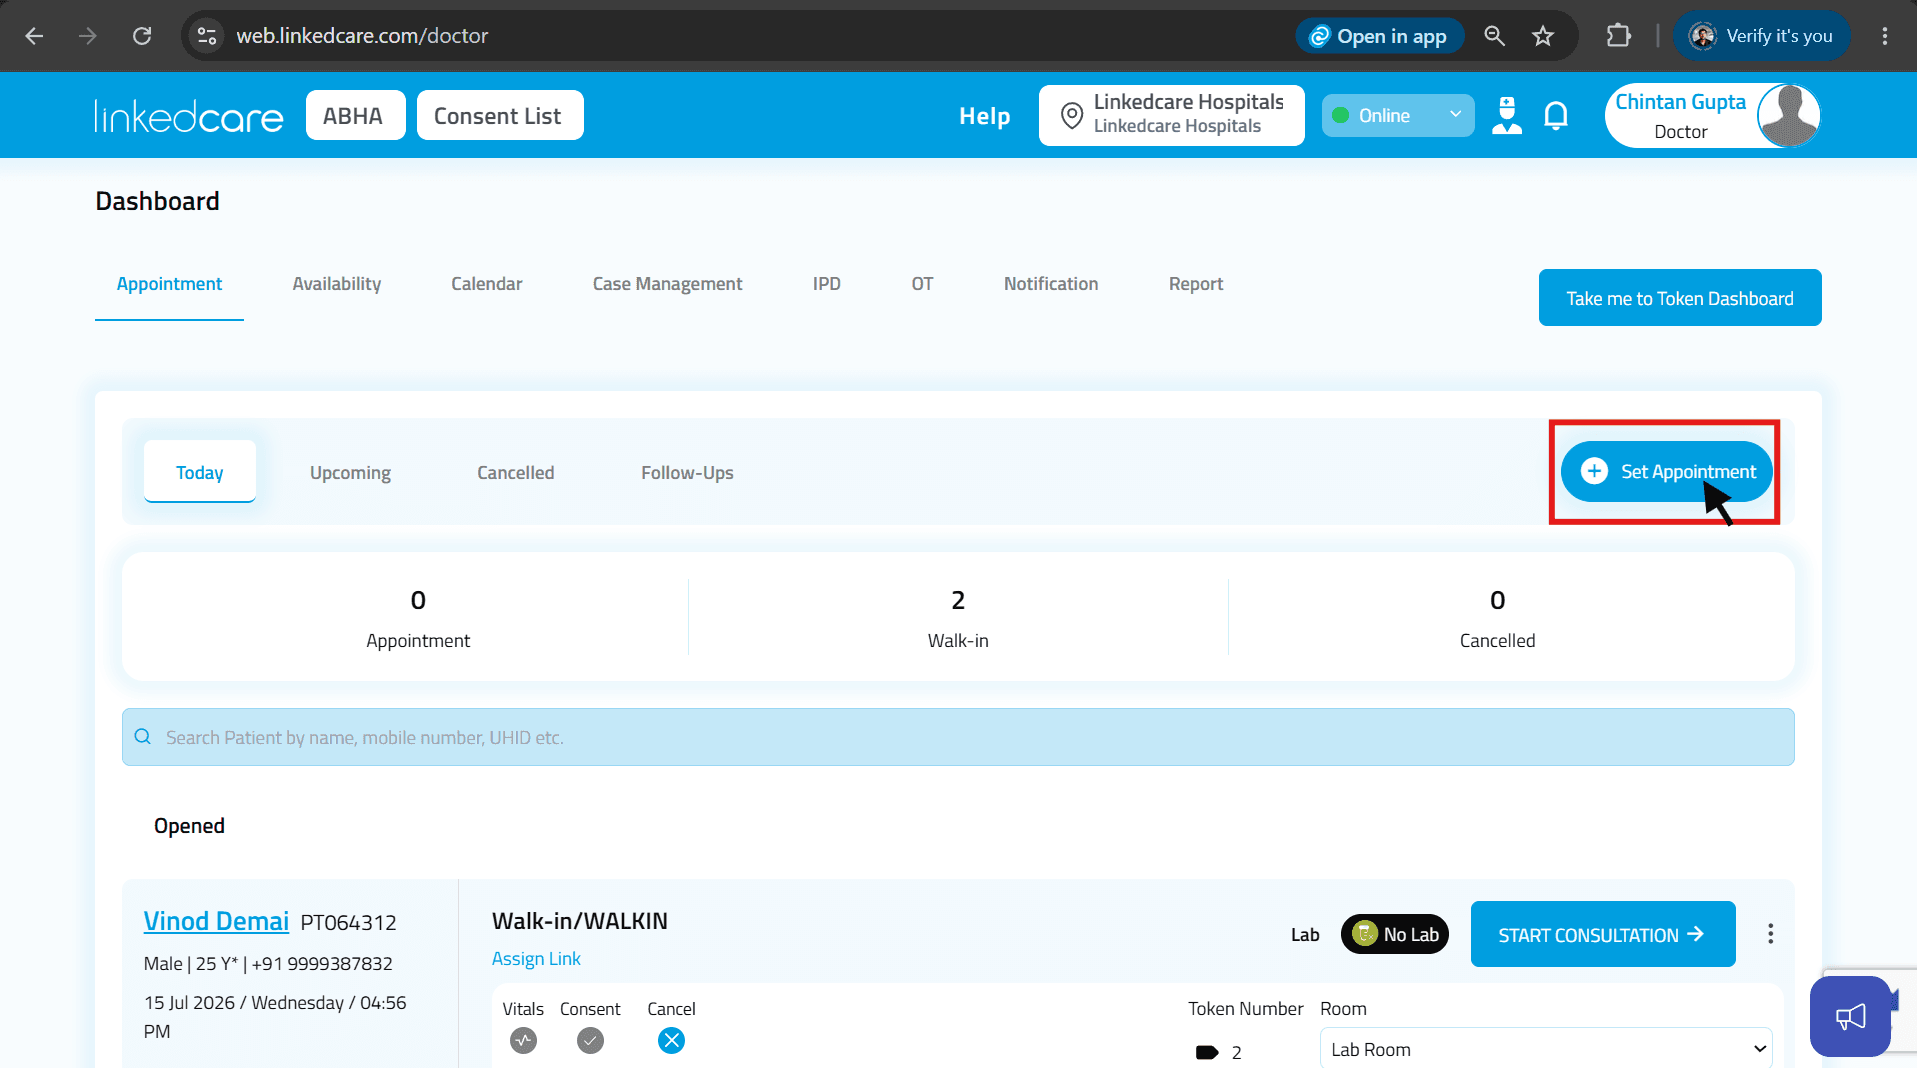Viewport: 1917px width, 1068px height.
Task: Select the OT tab
Action: (x=922, y=284)
